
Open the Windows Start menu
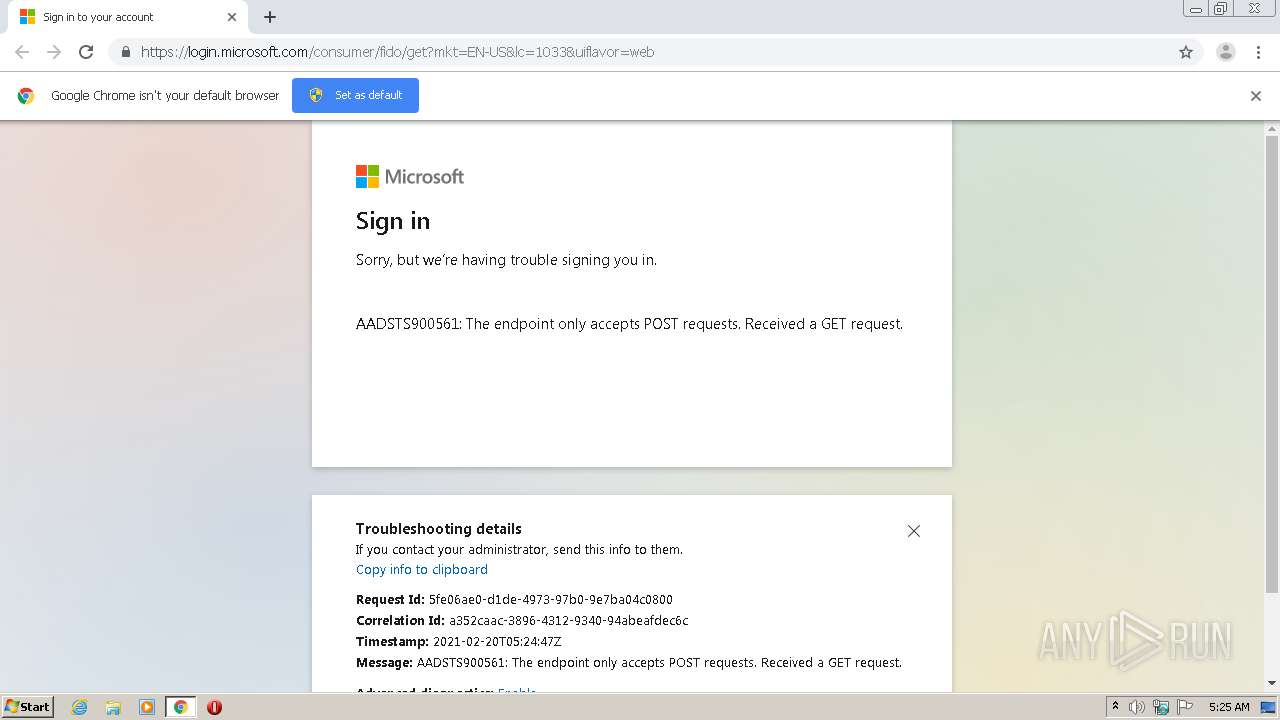coord(28,706)
